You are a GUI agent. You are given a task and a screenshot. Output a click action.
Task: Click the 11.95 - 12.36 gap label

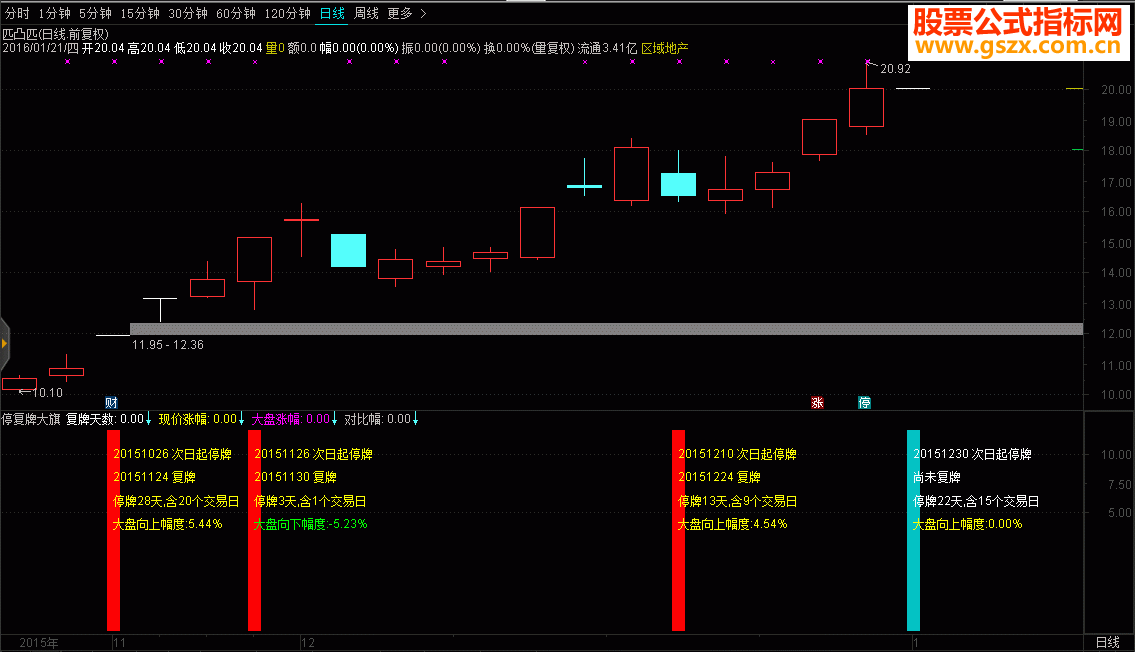point(168,345)
